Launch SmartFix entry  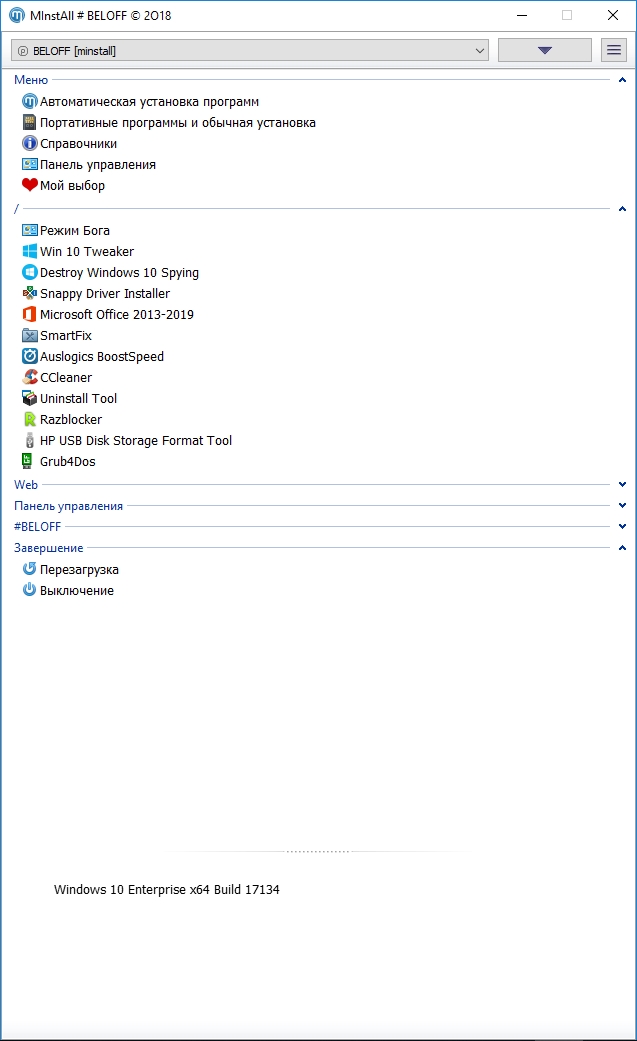coord(66,335)
